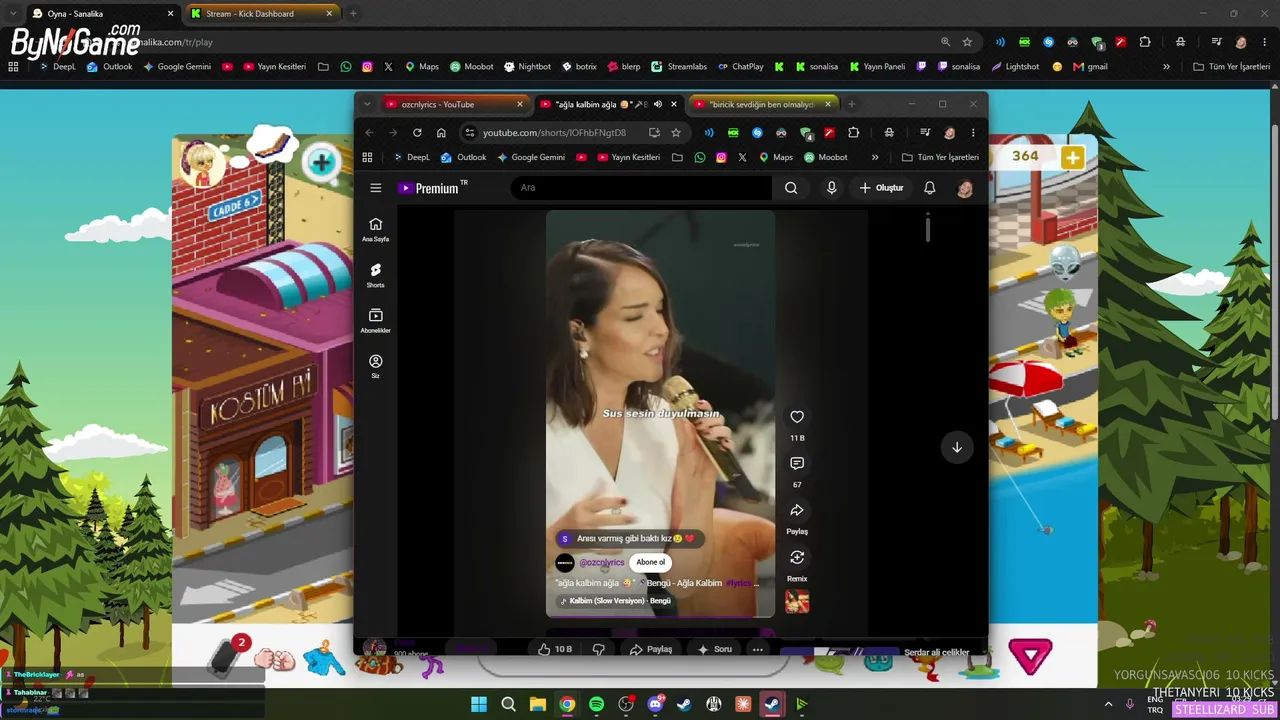Open Oluştur create menu

click(881, 188)
